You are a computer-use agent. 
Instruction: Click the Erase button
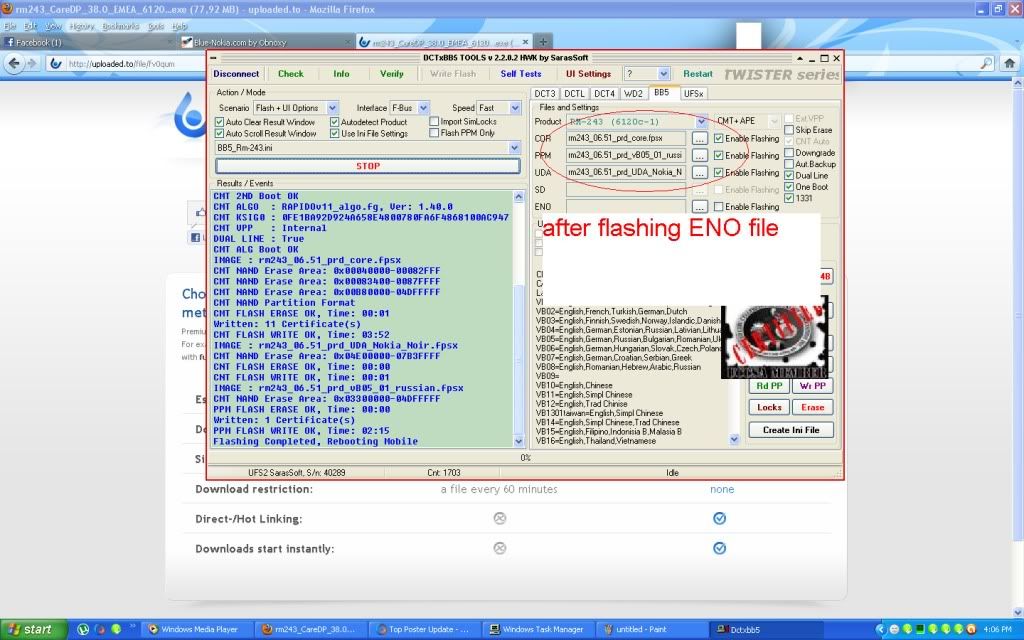point(812,408)
